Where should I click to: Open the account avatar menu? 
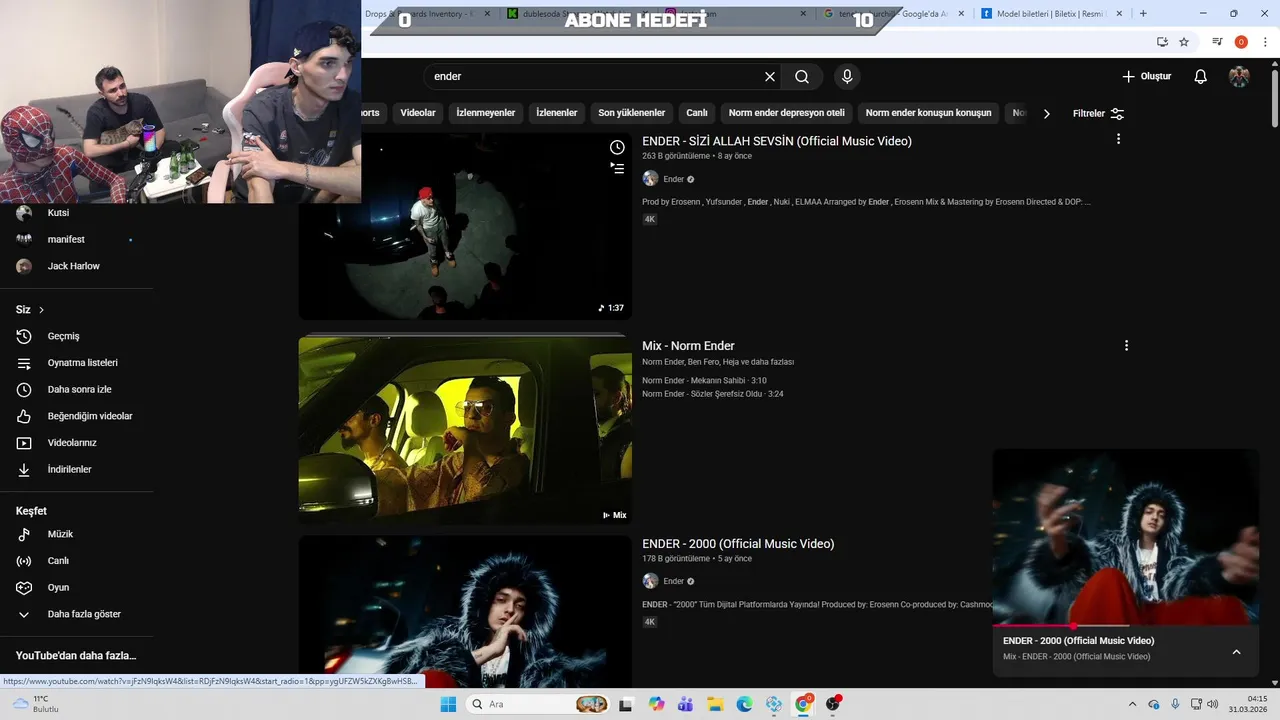coord(1239,76)
